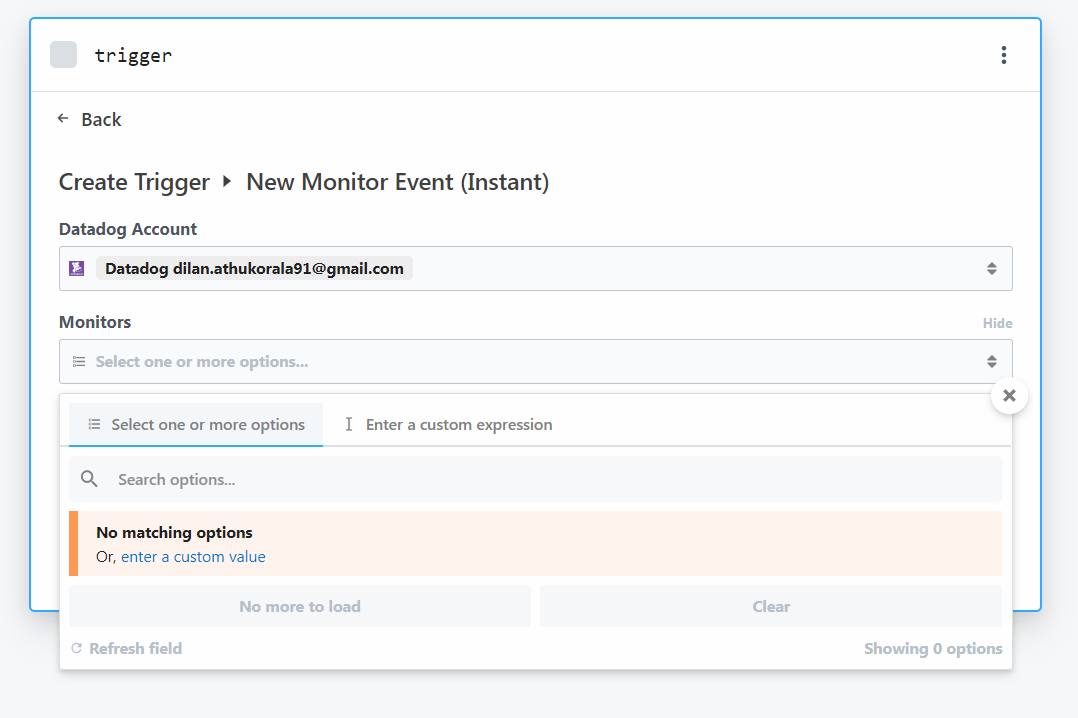Switch to Enter a custom expression tab
The height and width of the screenshot is (718, 1078).
click(448, 424)
